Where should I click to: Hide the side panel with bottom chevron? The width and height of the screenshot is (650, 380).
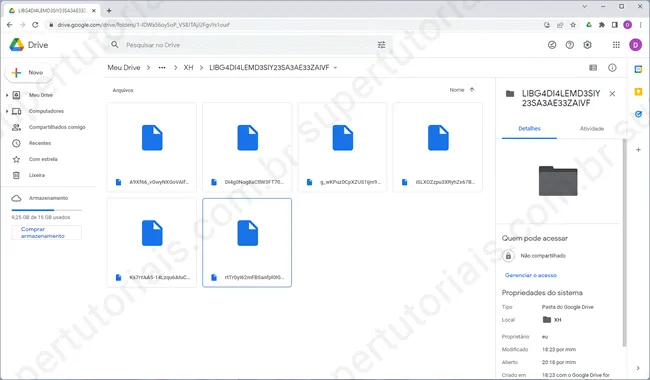638,368
